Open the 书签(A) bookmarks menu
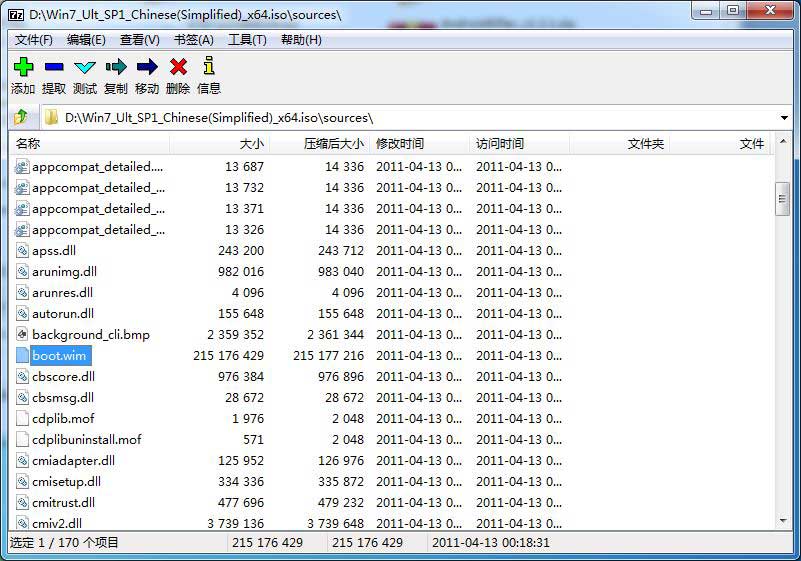The image size is (801, 561). tap(194, 40)
